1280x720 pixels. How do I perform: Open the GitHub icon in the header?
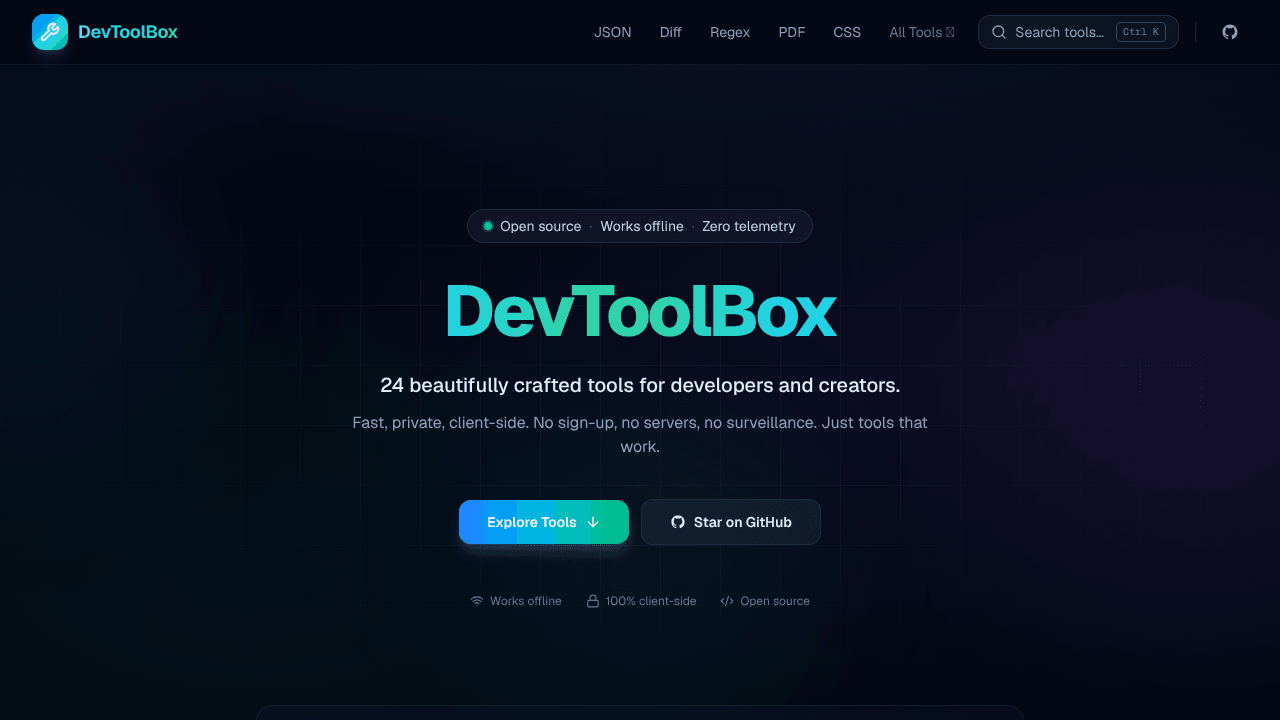pos(1230,32)
